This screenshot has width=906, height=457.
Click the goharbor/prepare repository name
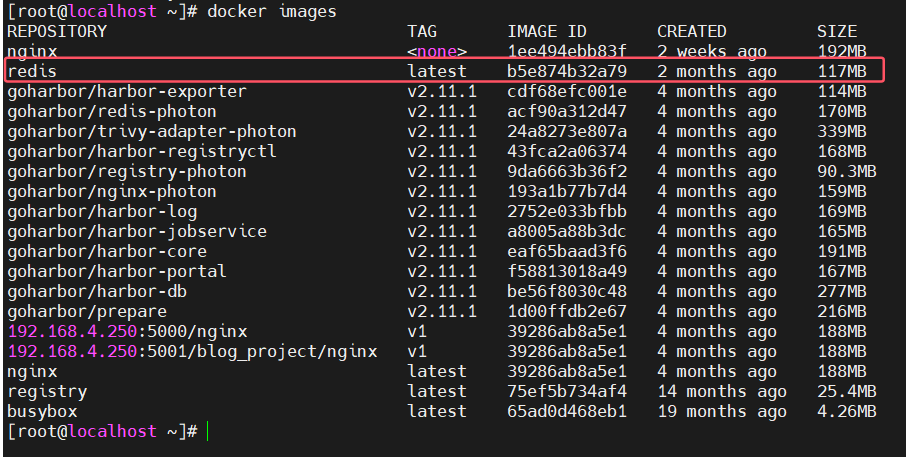92,311
